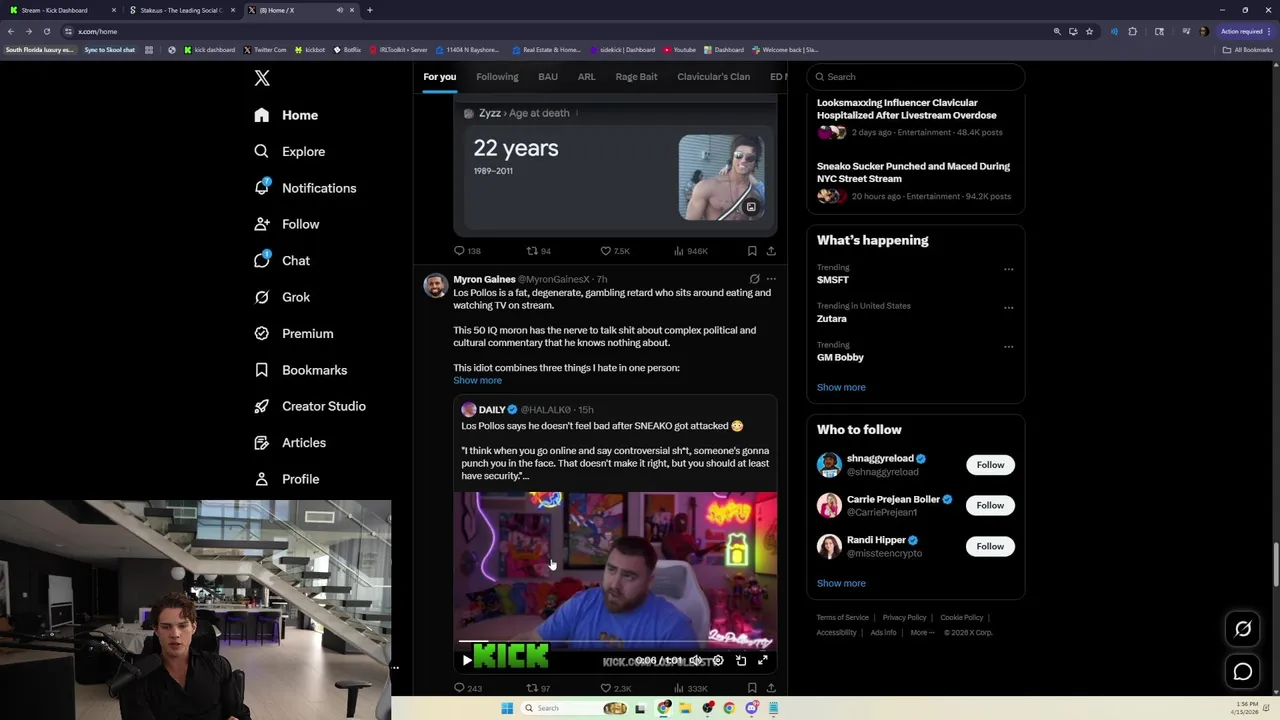Bookmark the Myron Gaines post
Viewport: 1280px width, 720px height.
752,688
